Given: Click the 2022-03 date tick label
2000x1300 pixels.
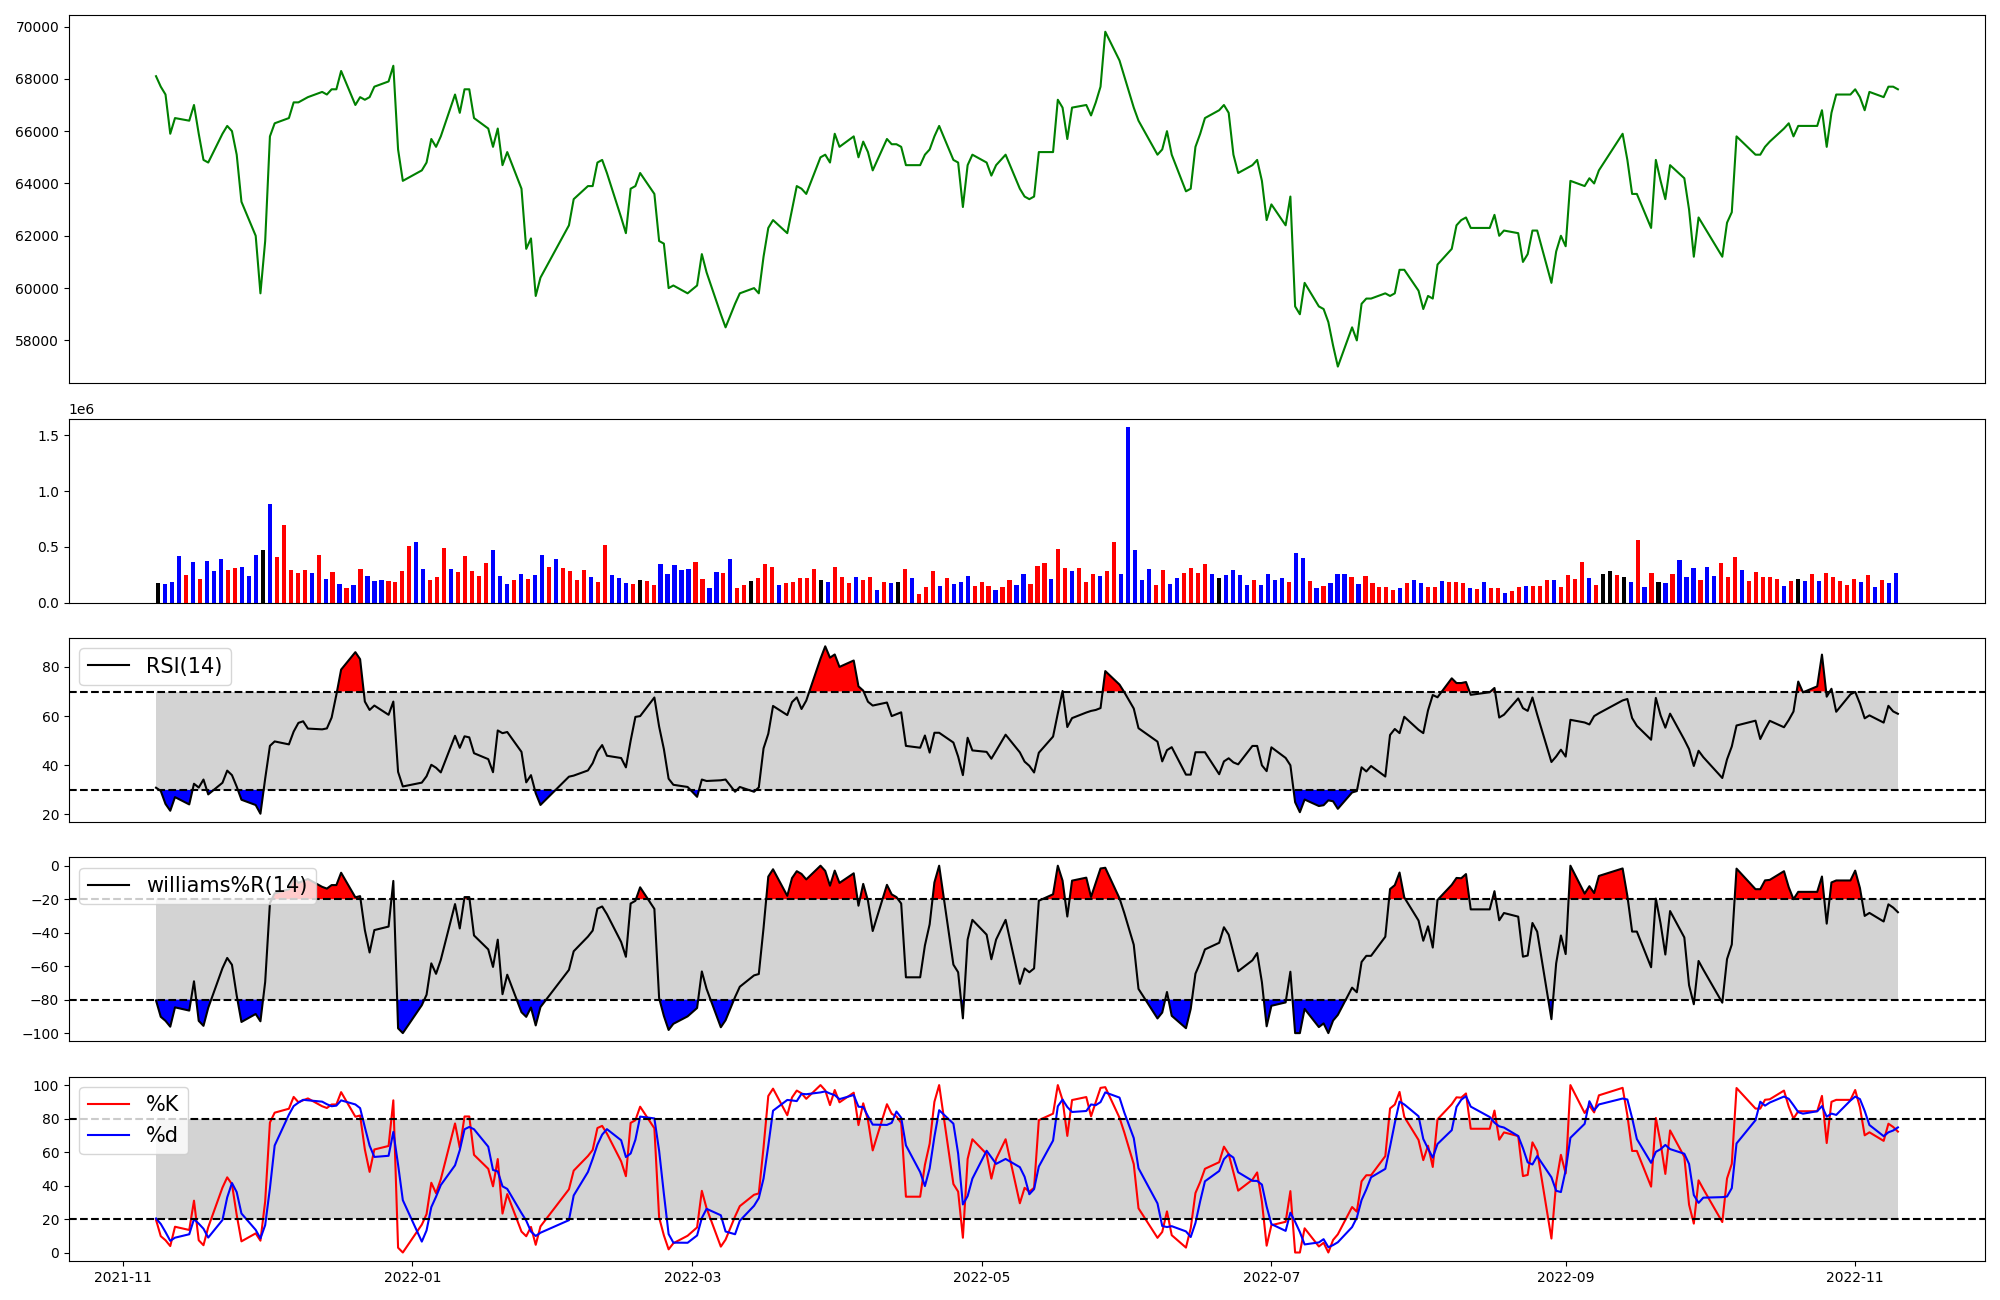Looking at the screenshot, I should coord(692,1277).
